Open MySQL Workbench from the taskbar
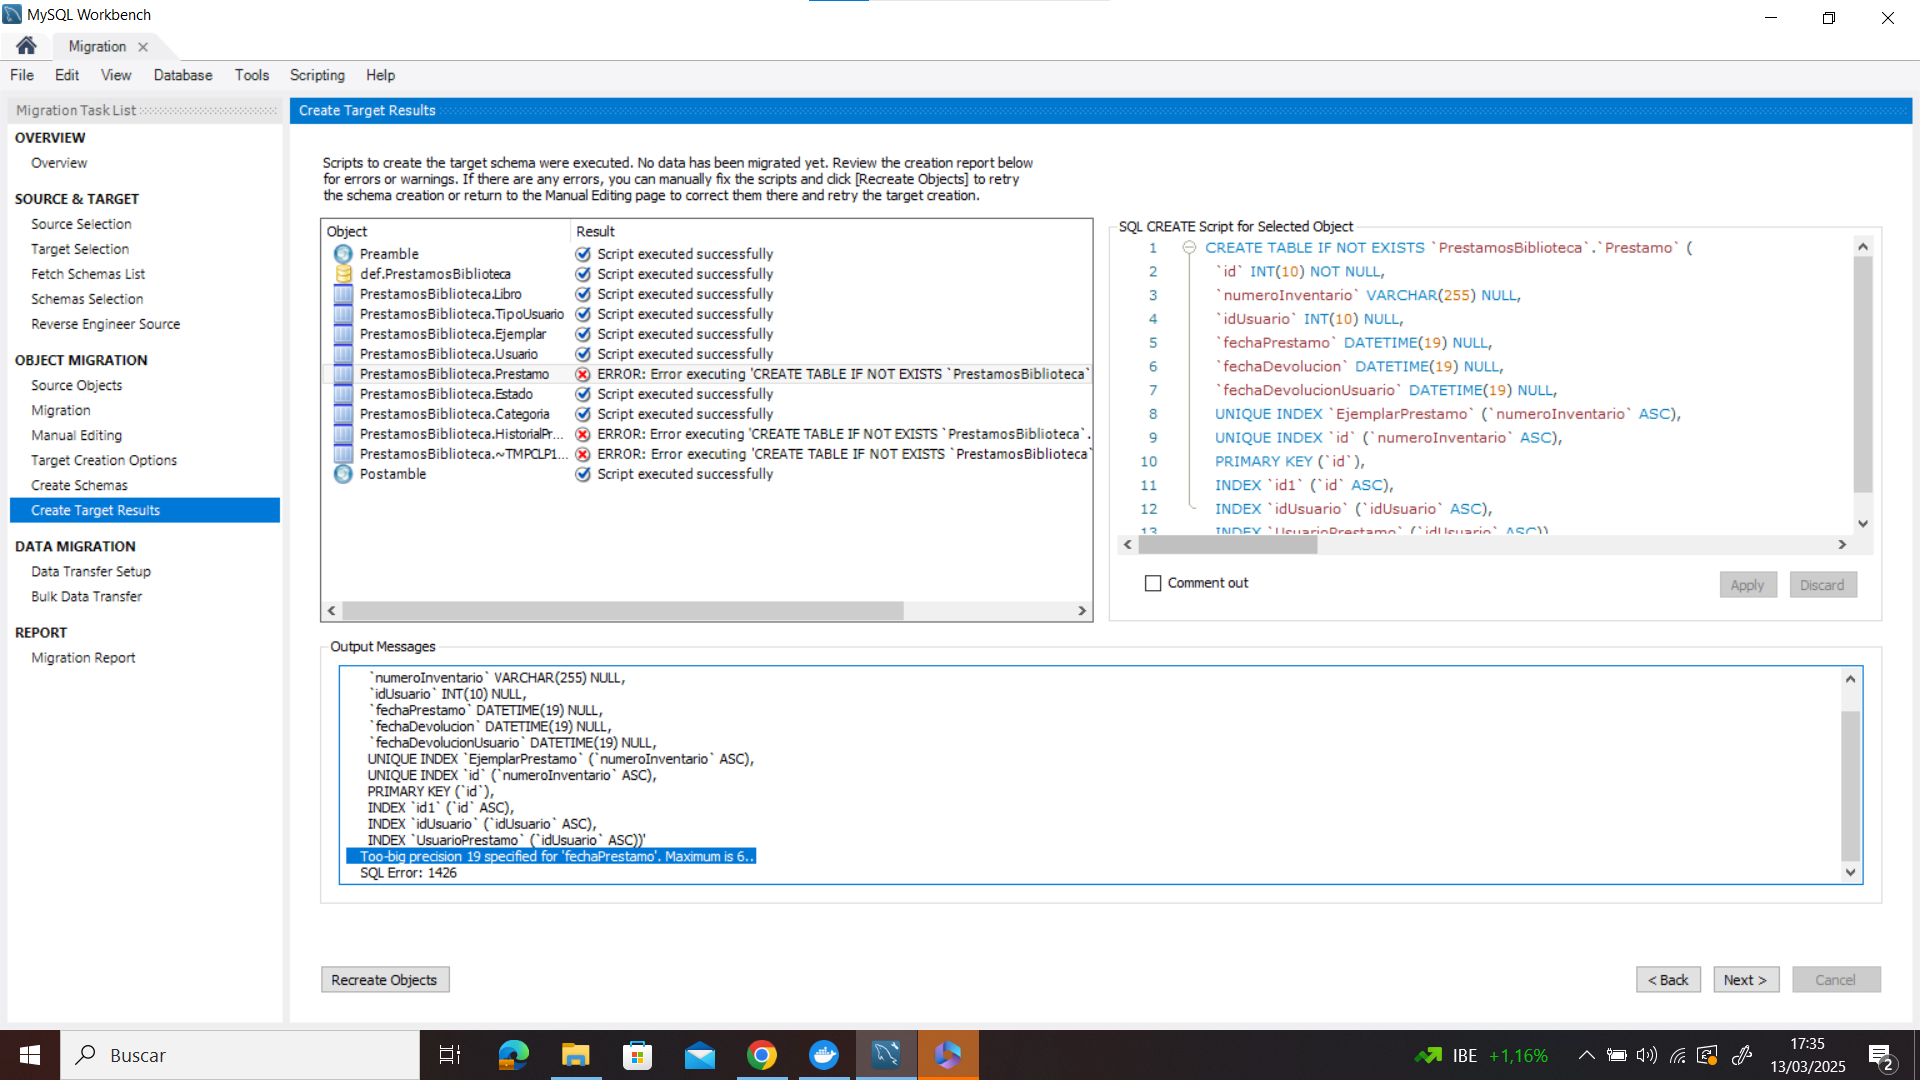This screenshot has height=1080, width=1920. (886, 1054)
